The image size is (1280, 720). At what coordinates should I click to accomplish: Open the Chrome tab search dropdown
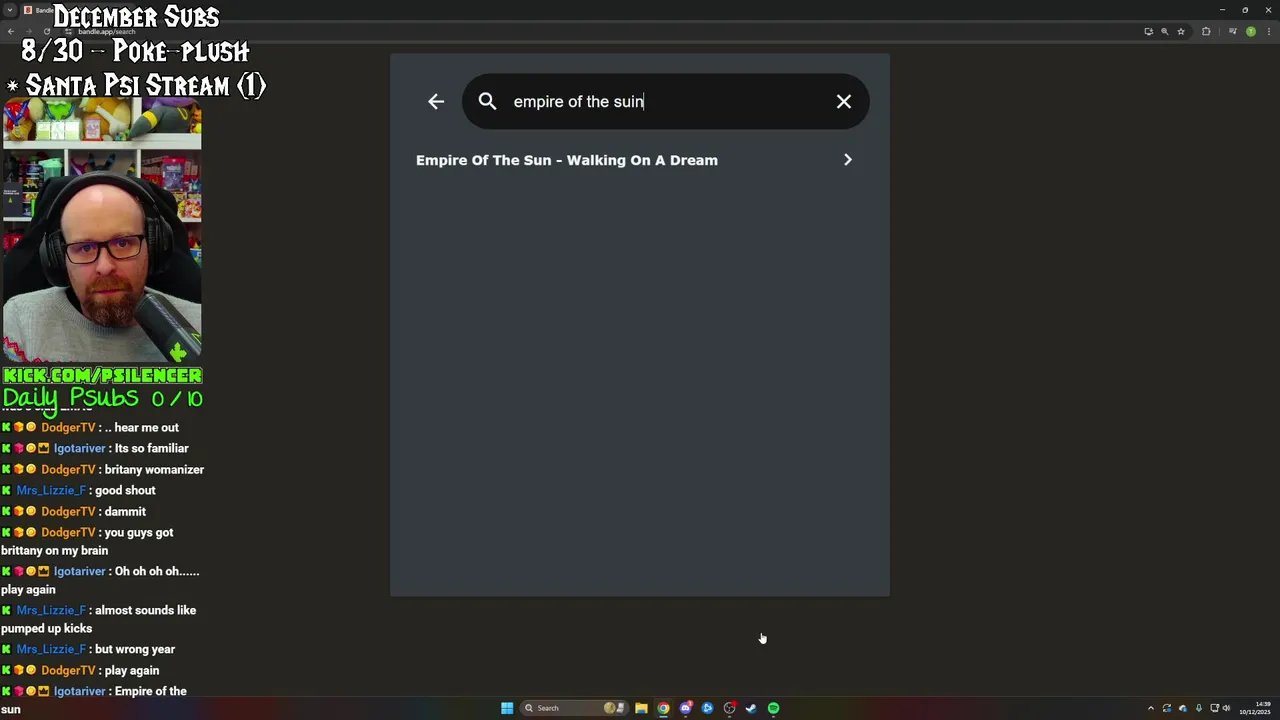(10, 10)
